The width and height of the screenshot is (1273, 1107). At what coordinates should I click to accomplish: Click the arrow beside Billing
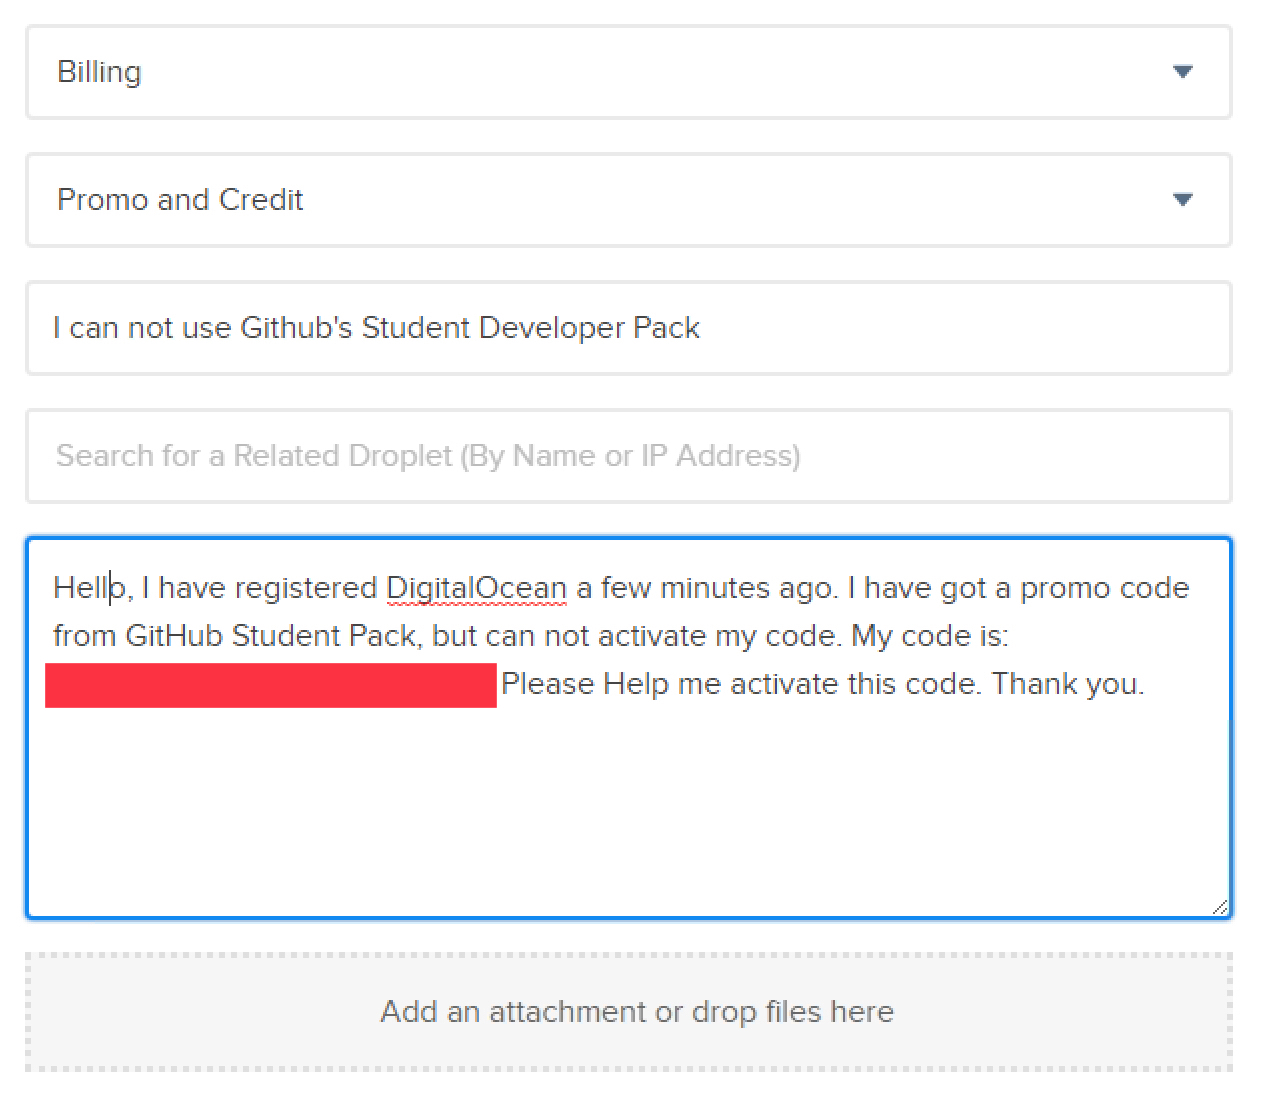pyautogui.click(x=1182, y=72)
